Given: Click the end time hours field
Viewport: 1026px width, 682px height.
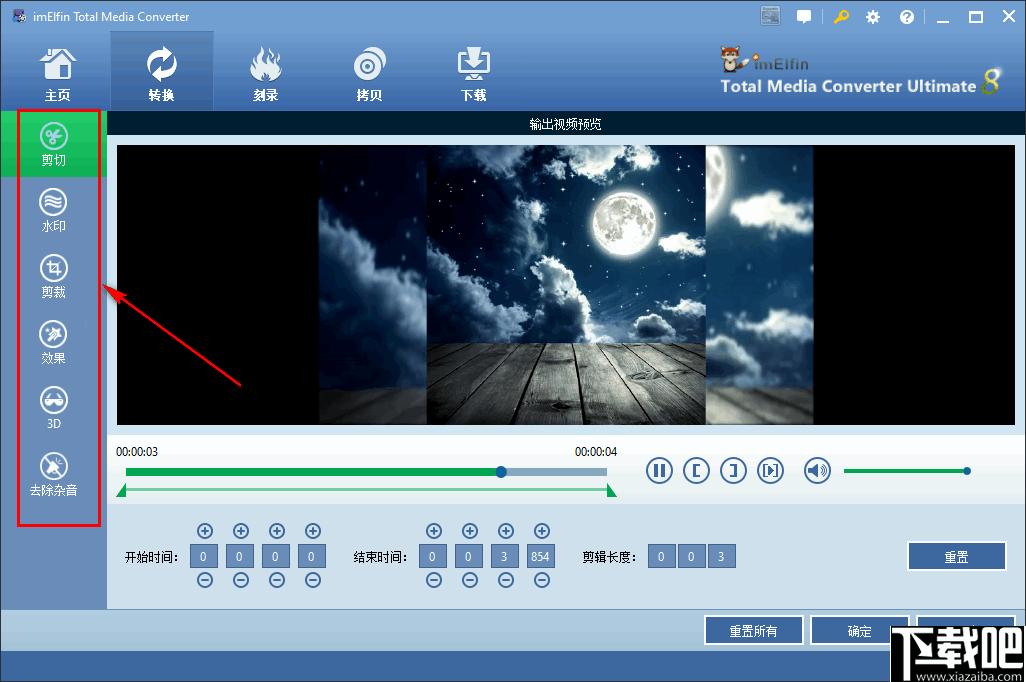Looking at the screenshot, I should point(433,556).
